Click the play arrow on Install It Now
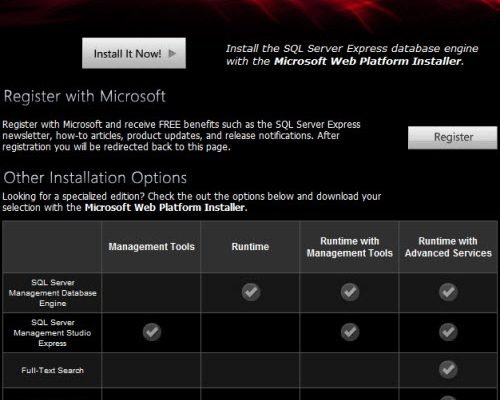The image size is (500, 400). tap(172, 53)
